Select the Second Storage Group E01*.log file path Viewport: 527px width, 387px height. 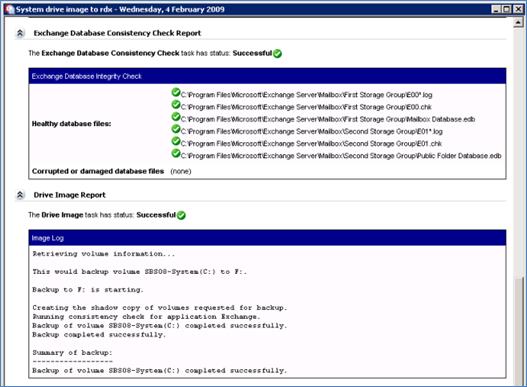[x=312, y=131]
